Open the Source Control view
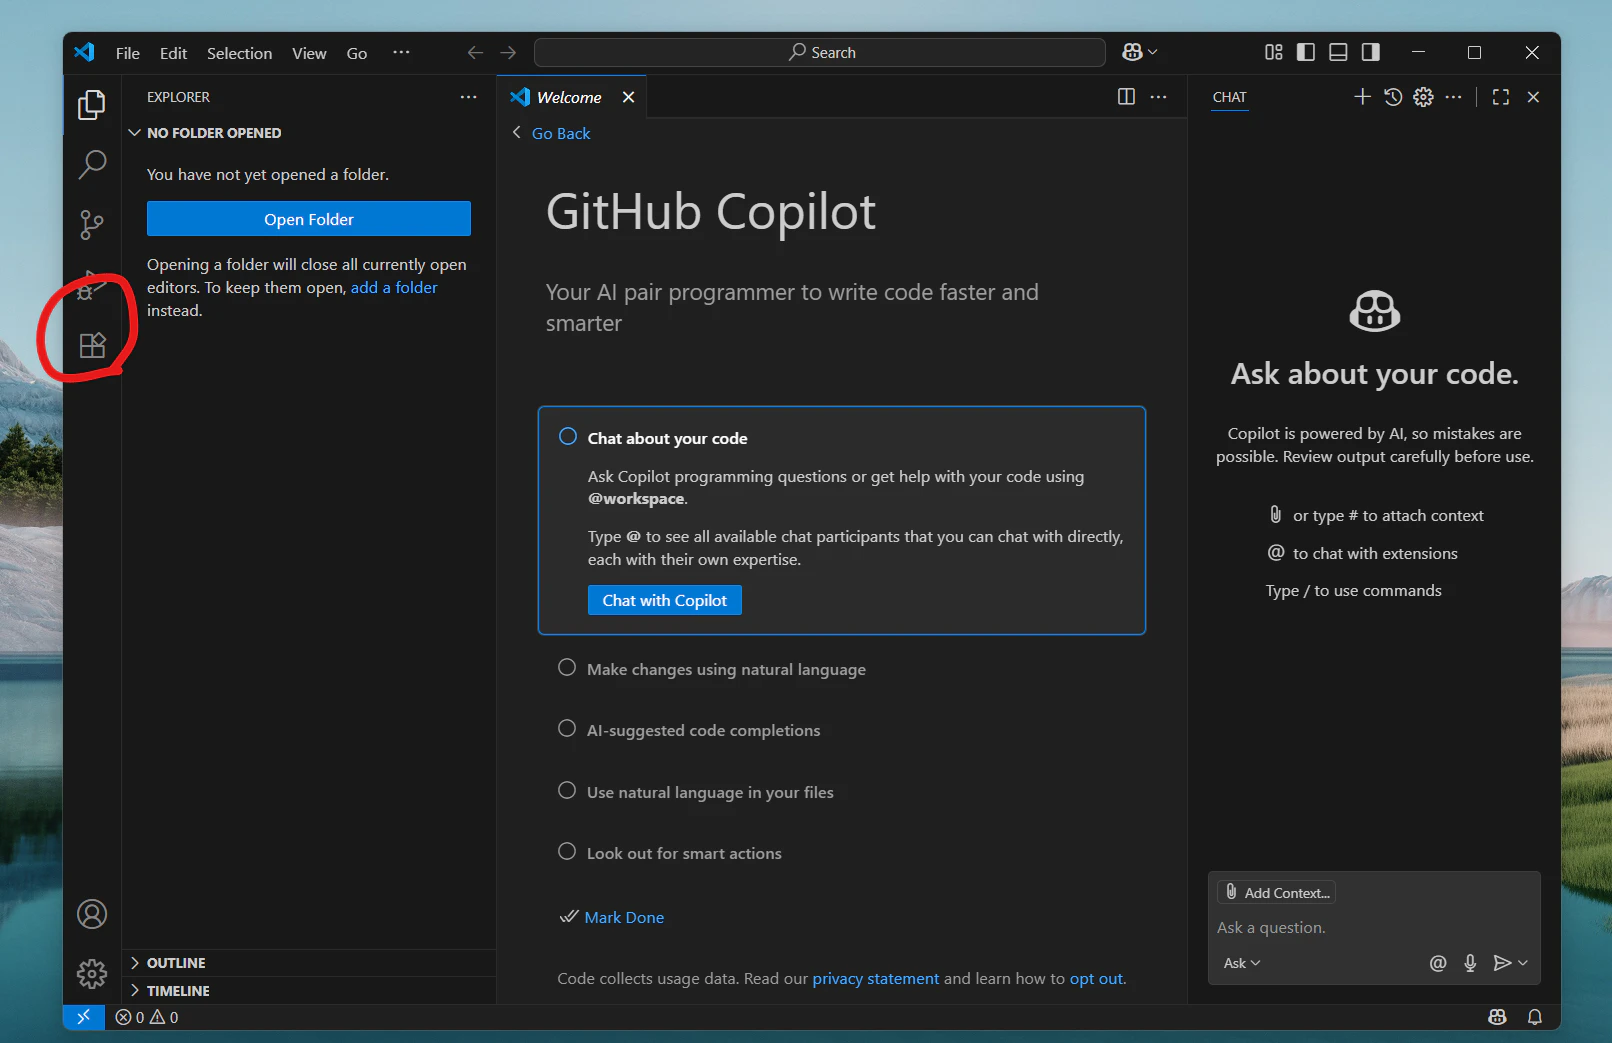The width and height of the screenshot is (1612, 1043). click(92, 224)
